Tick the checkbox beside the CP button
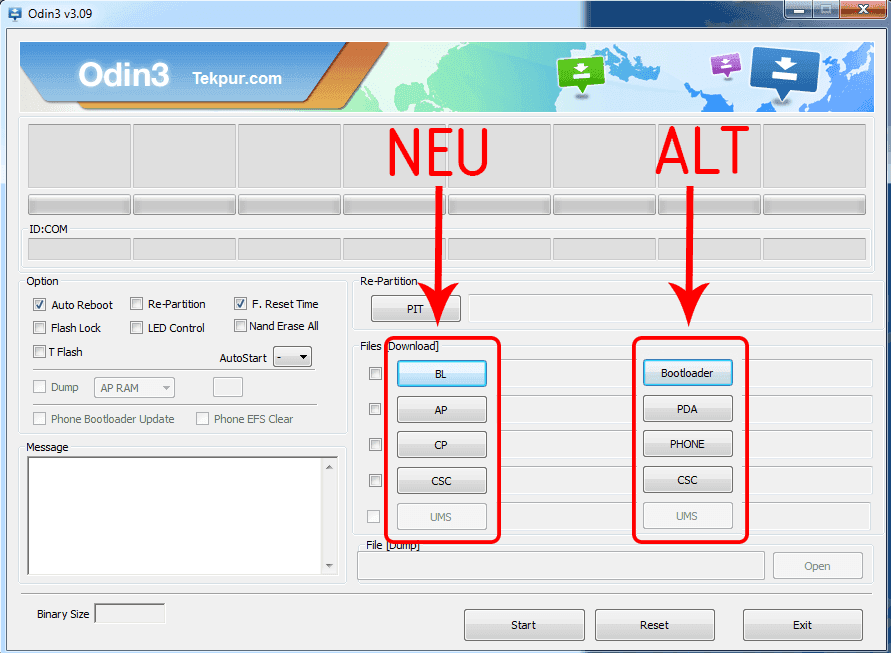The image size is (891, 653). coord(375,444)
